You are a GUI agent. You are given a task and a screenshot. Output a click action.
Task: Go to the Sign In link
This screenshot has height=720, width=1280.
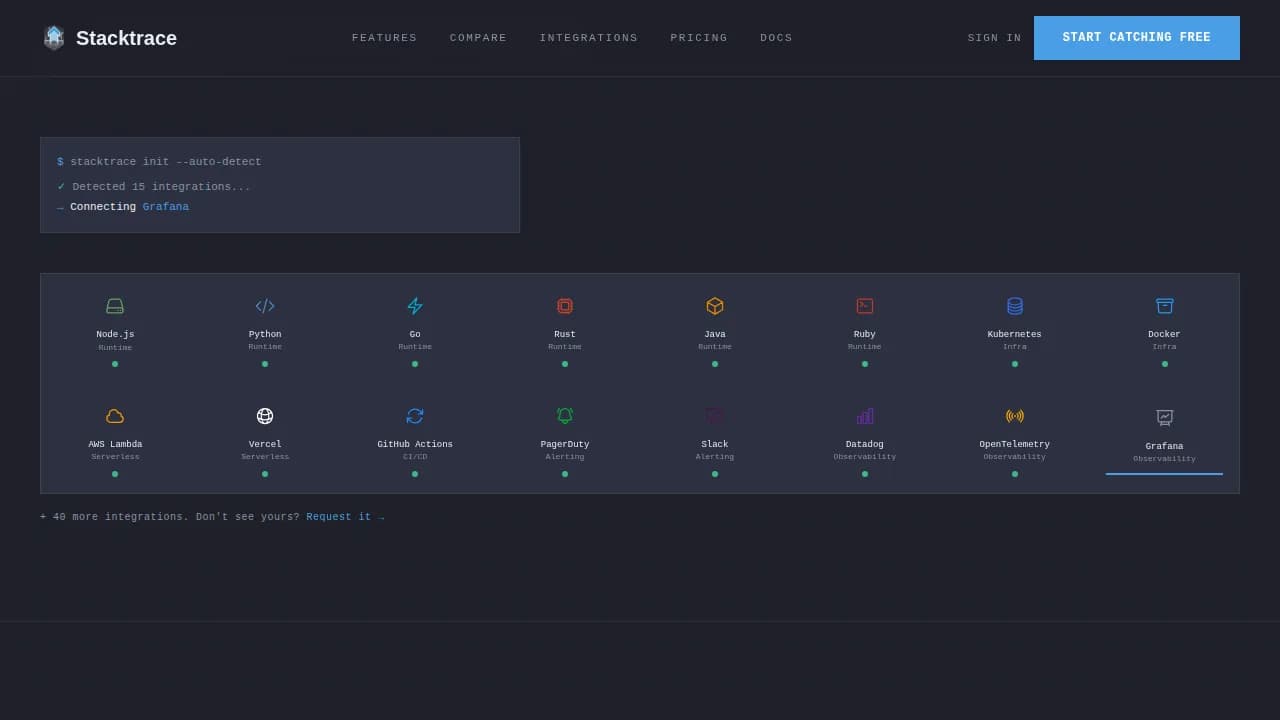pyautogui.click(x=995, y=38)
